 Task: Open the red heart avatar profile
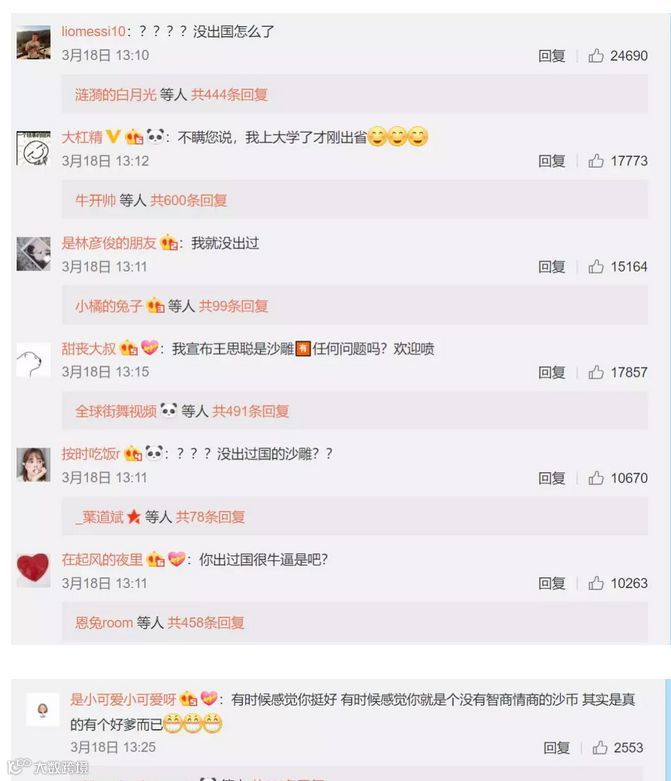pyautogui.click(x=33, y=568)
